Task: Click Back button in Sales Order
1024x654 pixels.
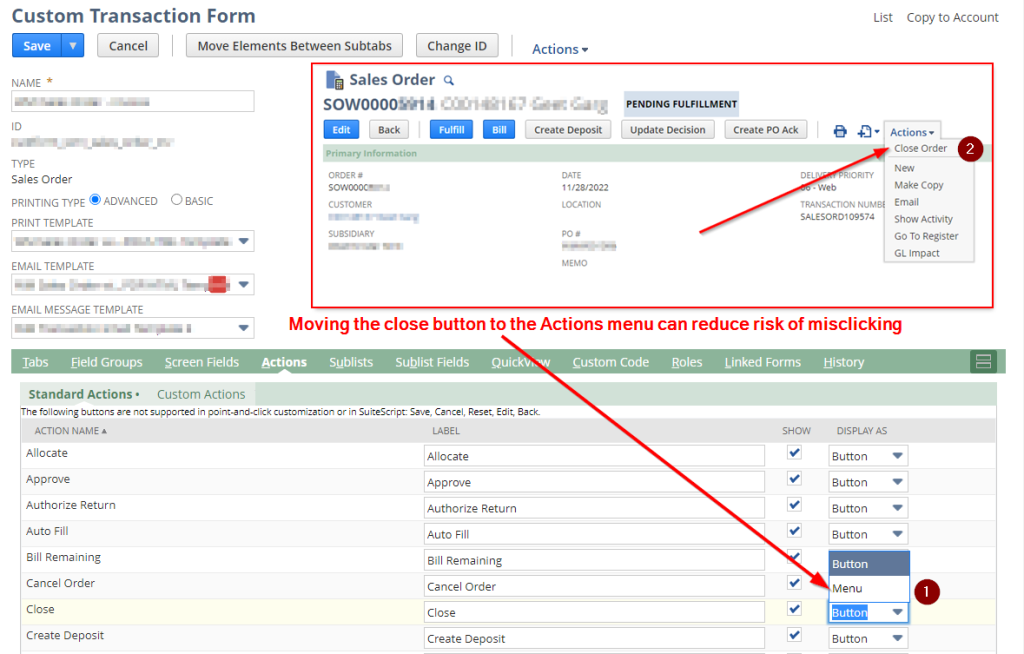Action: tap(389, 130)
